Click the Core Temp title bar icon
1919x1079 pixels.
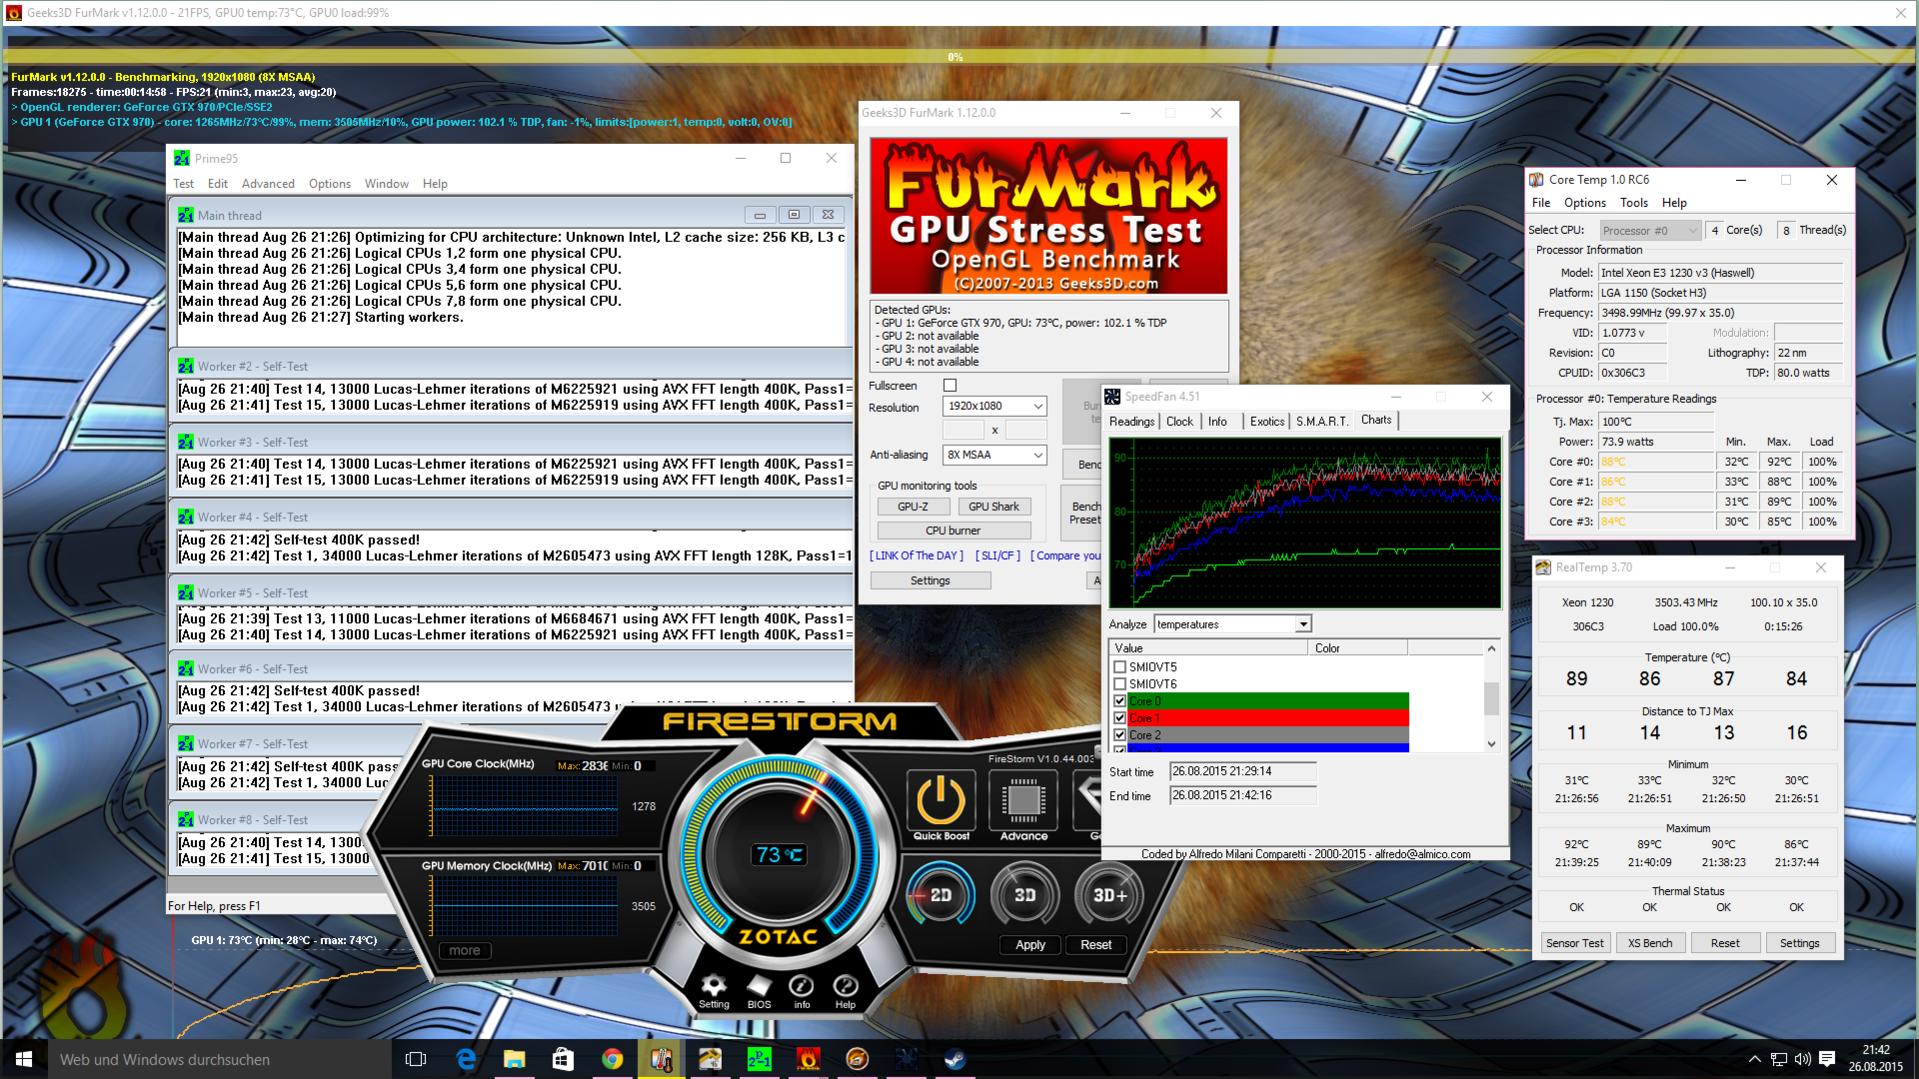1536,180
